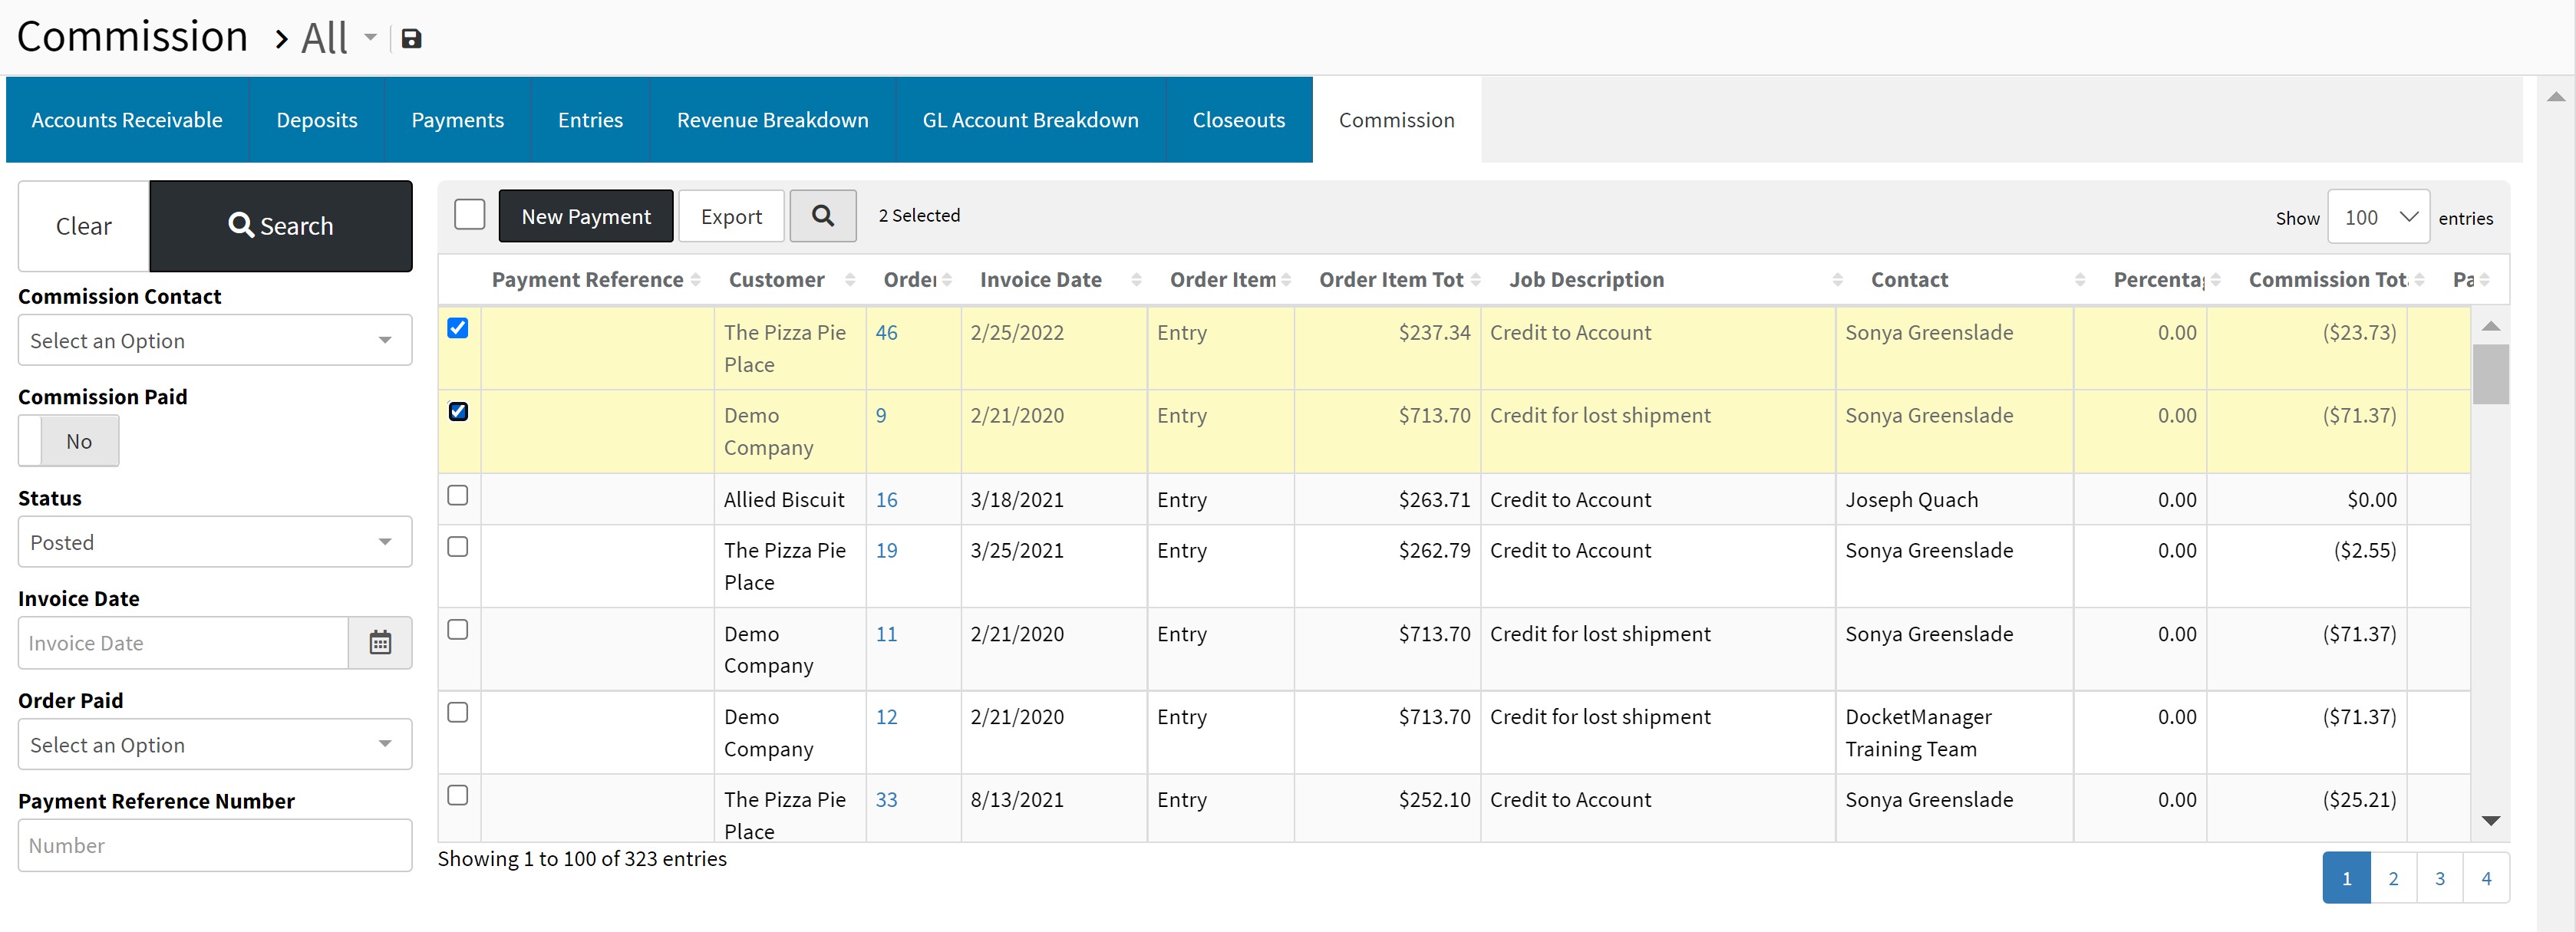Toggle the Commission Paid No switch

[x=69, y=441]
